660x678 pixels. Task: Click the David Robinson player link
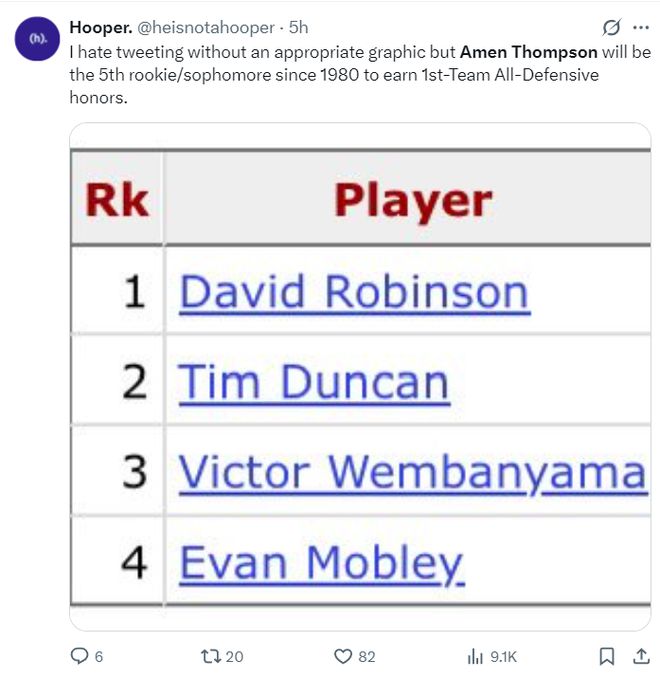(x=353, y=292)
